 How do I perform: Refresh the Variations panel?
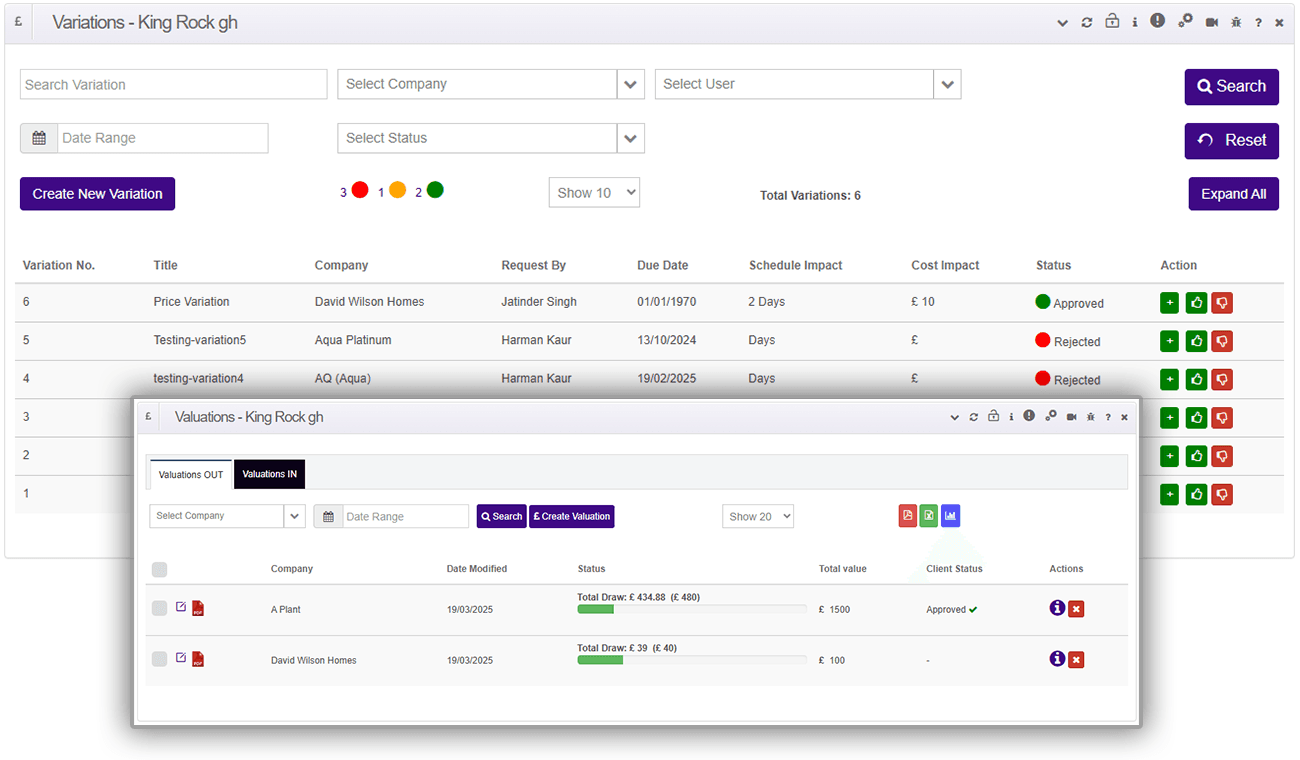pos(1087,22)
